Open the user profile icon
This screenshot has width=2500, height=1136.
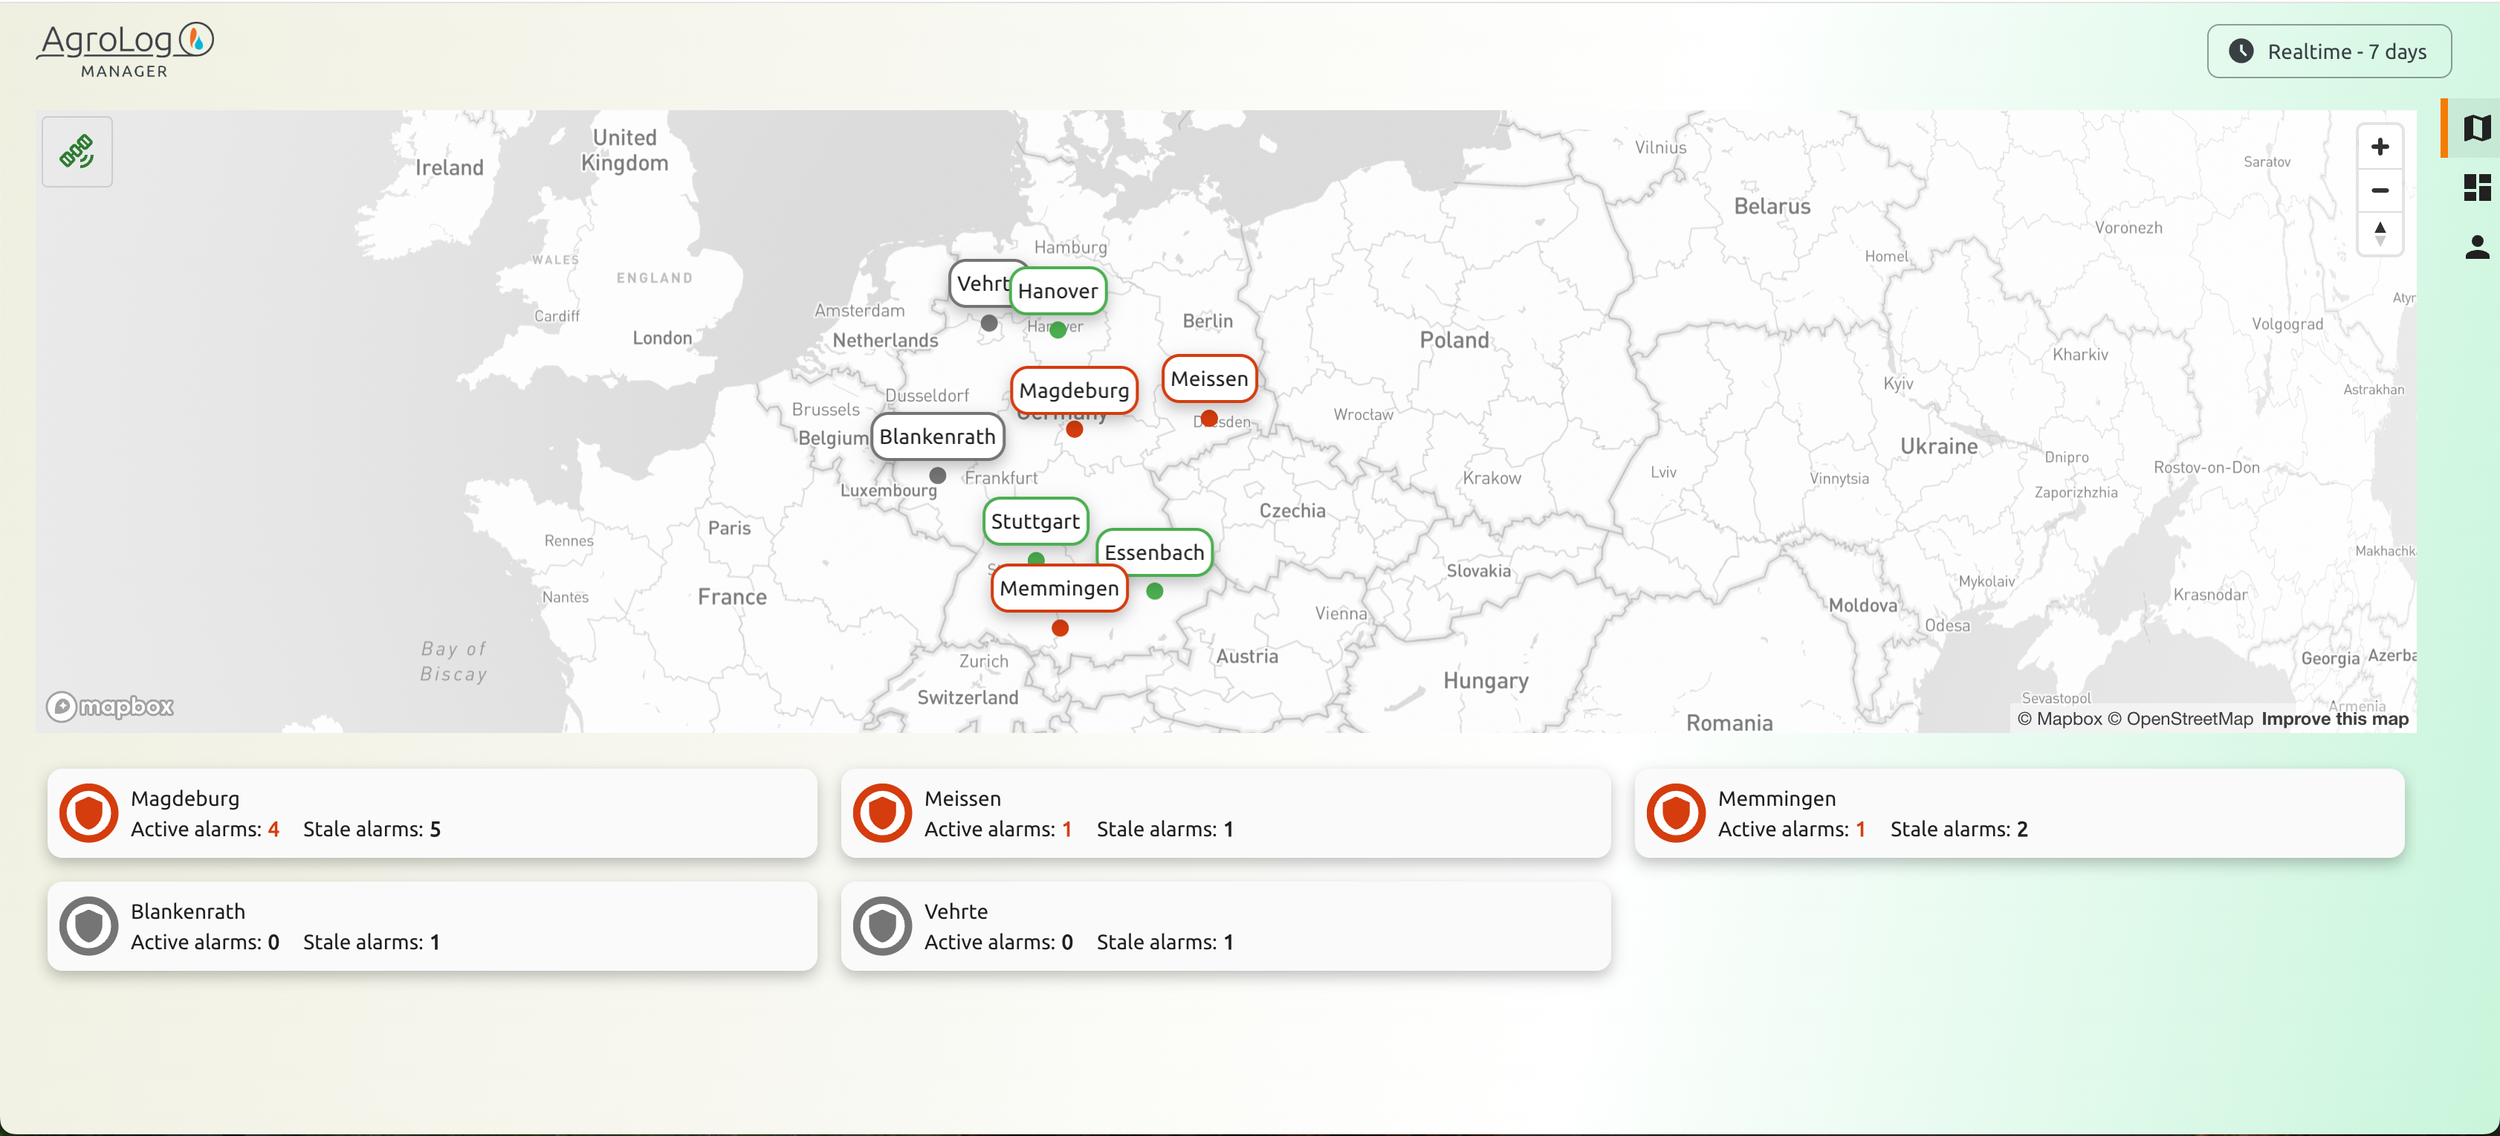2476,247
